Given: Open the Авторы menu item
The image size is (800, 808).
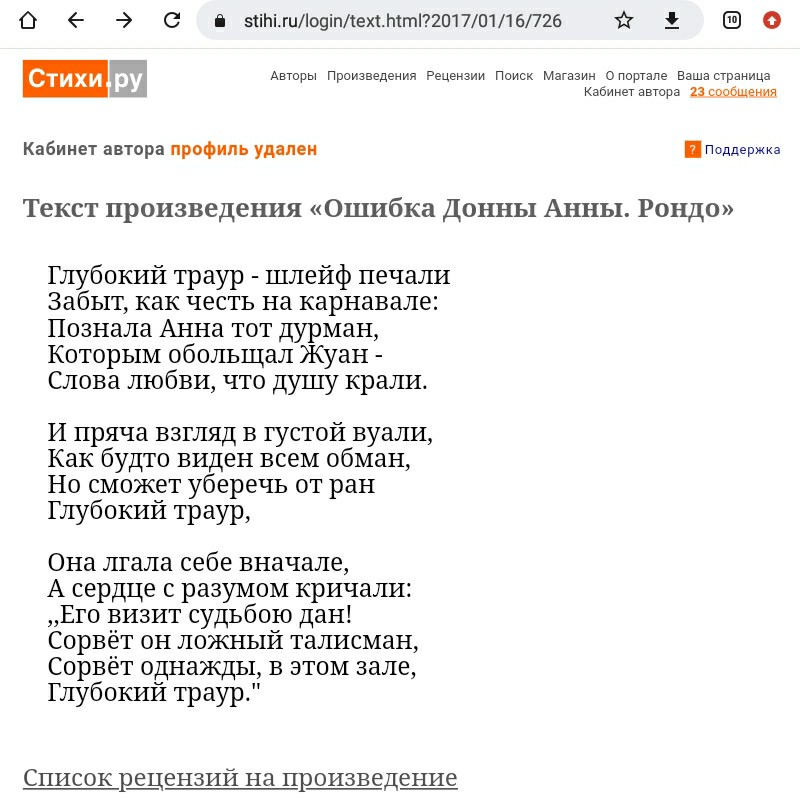Looking at the screenshot, I should click(x=294, y=75).
